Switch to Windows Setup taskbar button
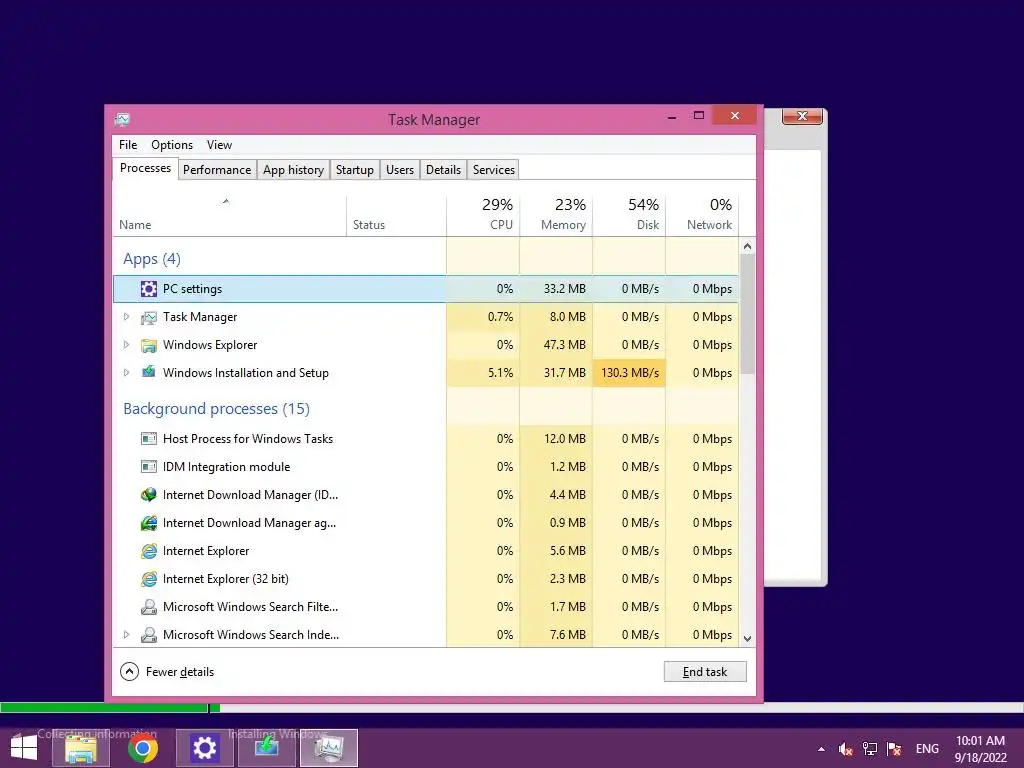 point(266,748)
